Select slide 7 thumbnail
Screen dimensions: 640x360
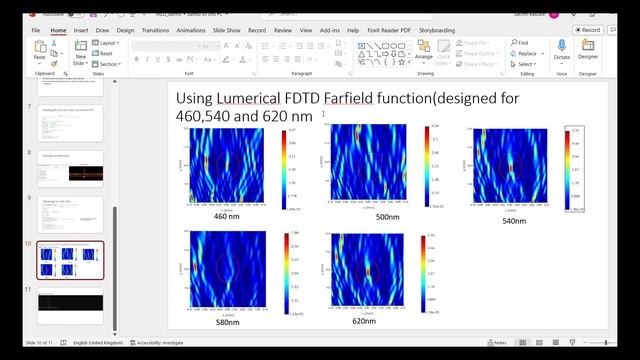(70, 123)
